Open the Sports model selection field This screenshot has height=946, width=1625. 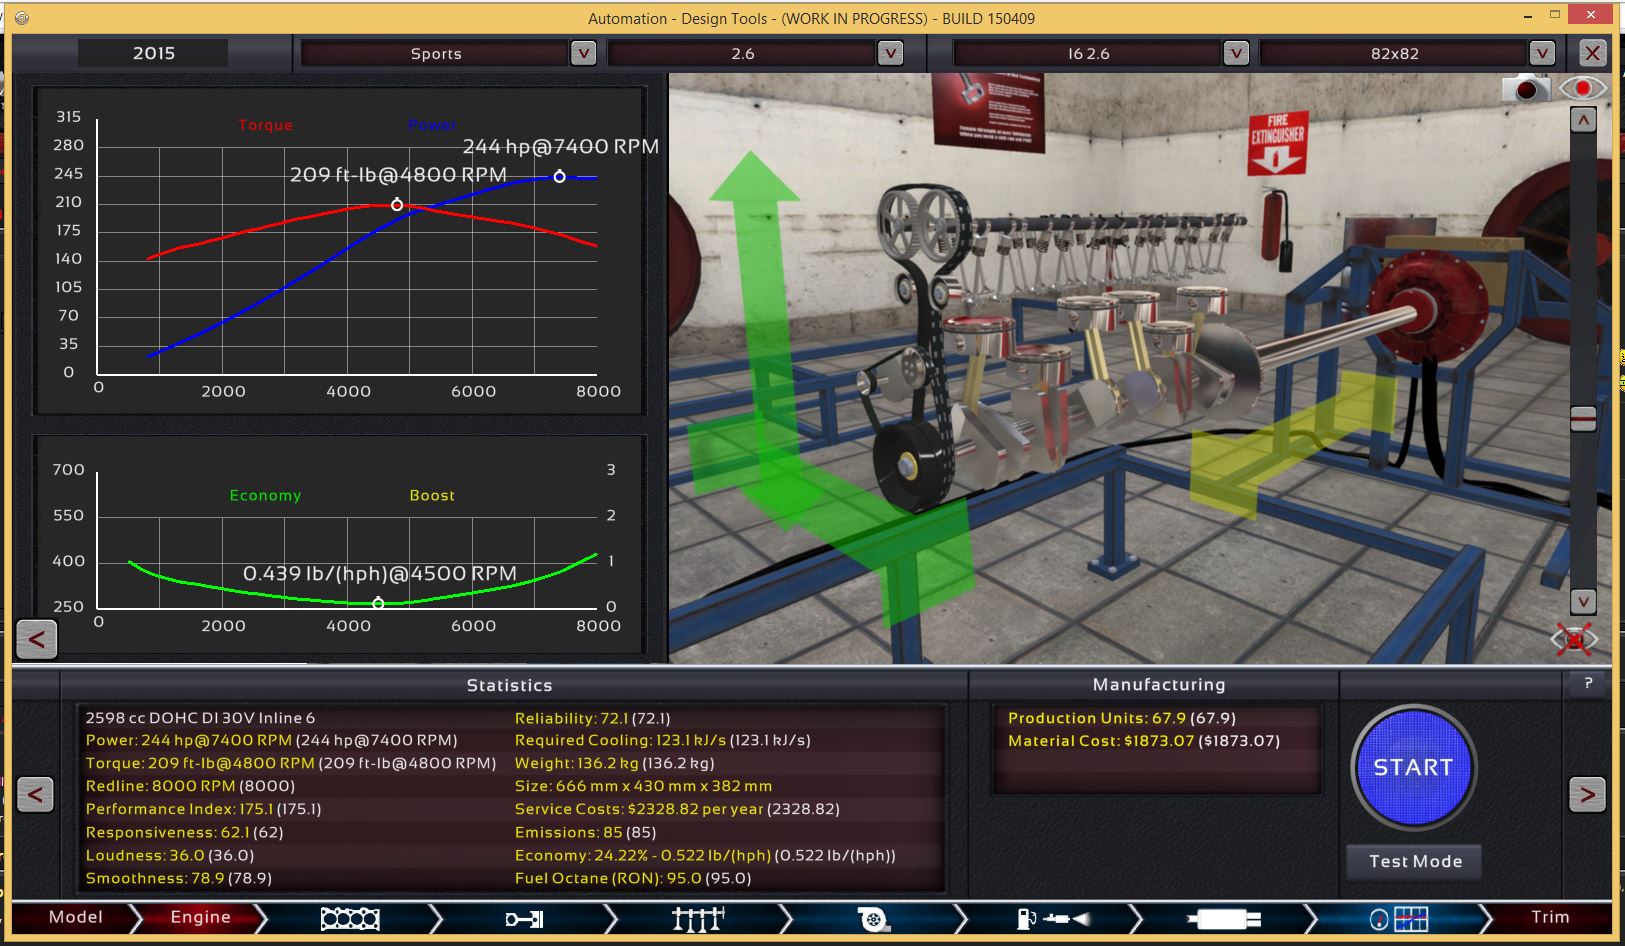coord(436,53)
